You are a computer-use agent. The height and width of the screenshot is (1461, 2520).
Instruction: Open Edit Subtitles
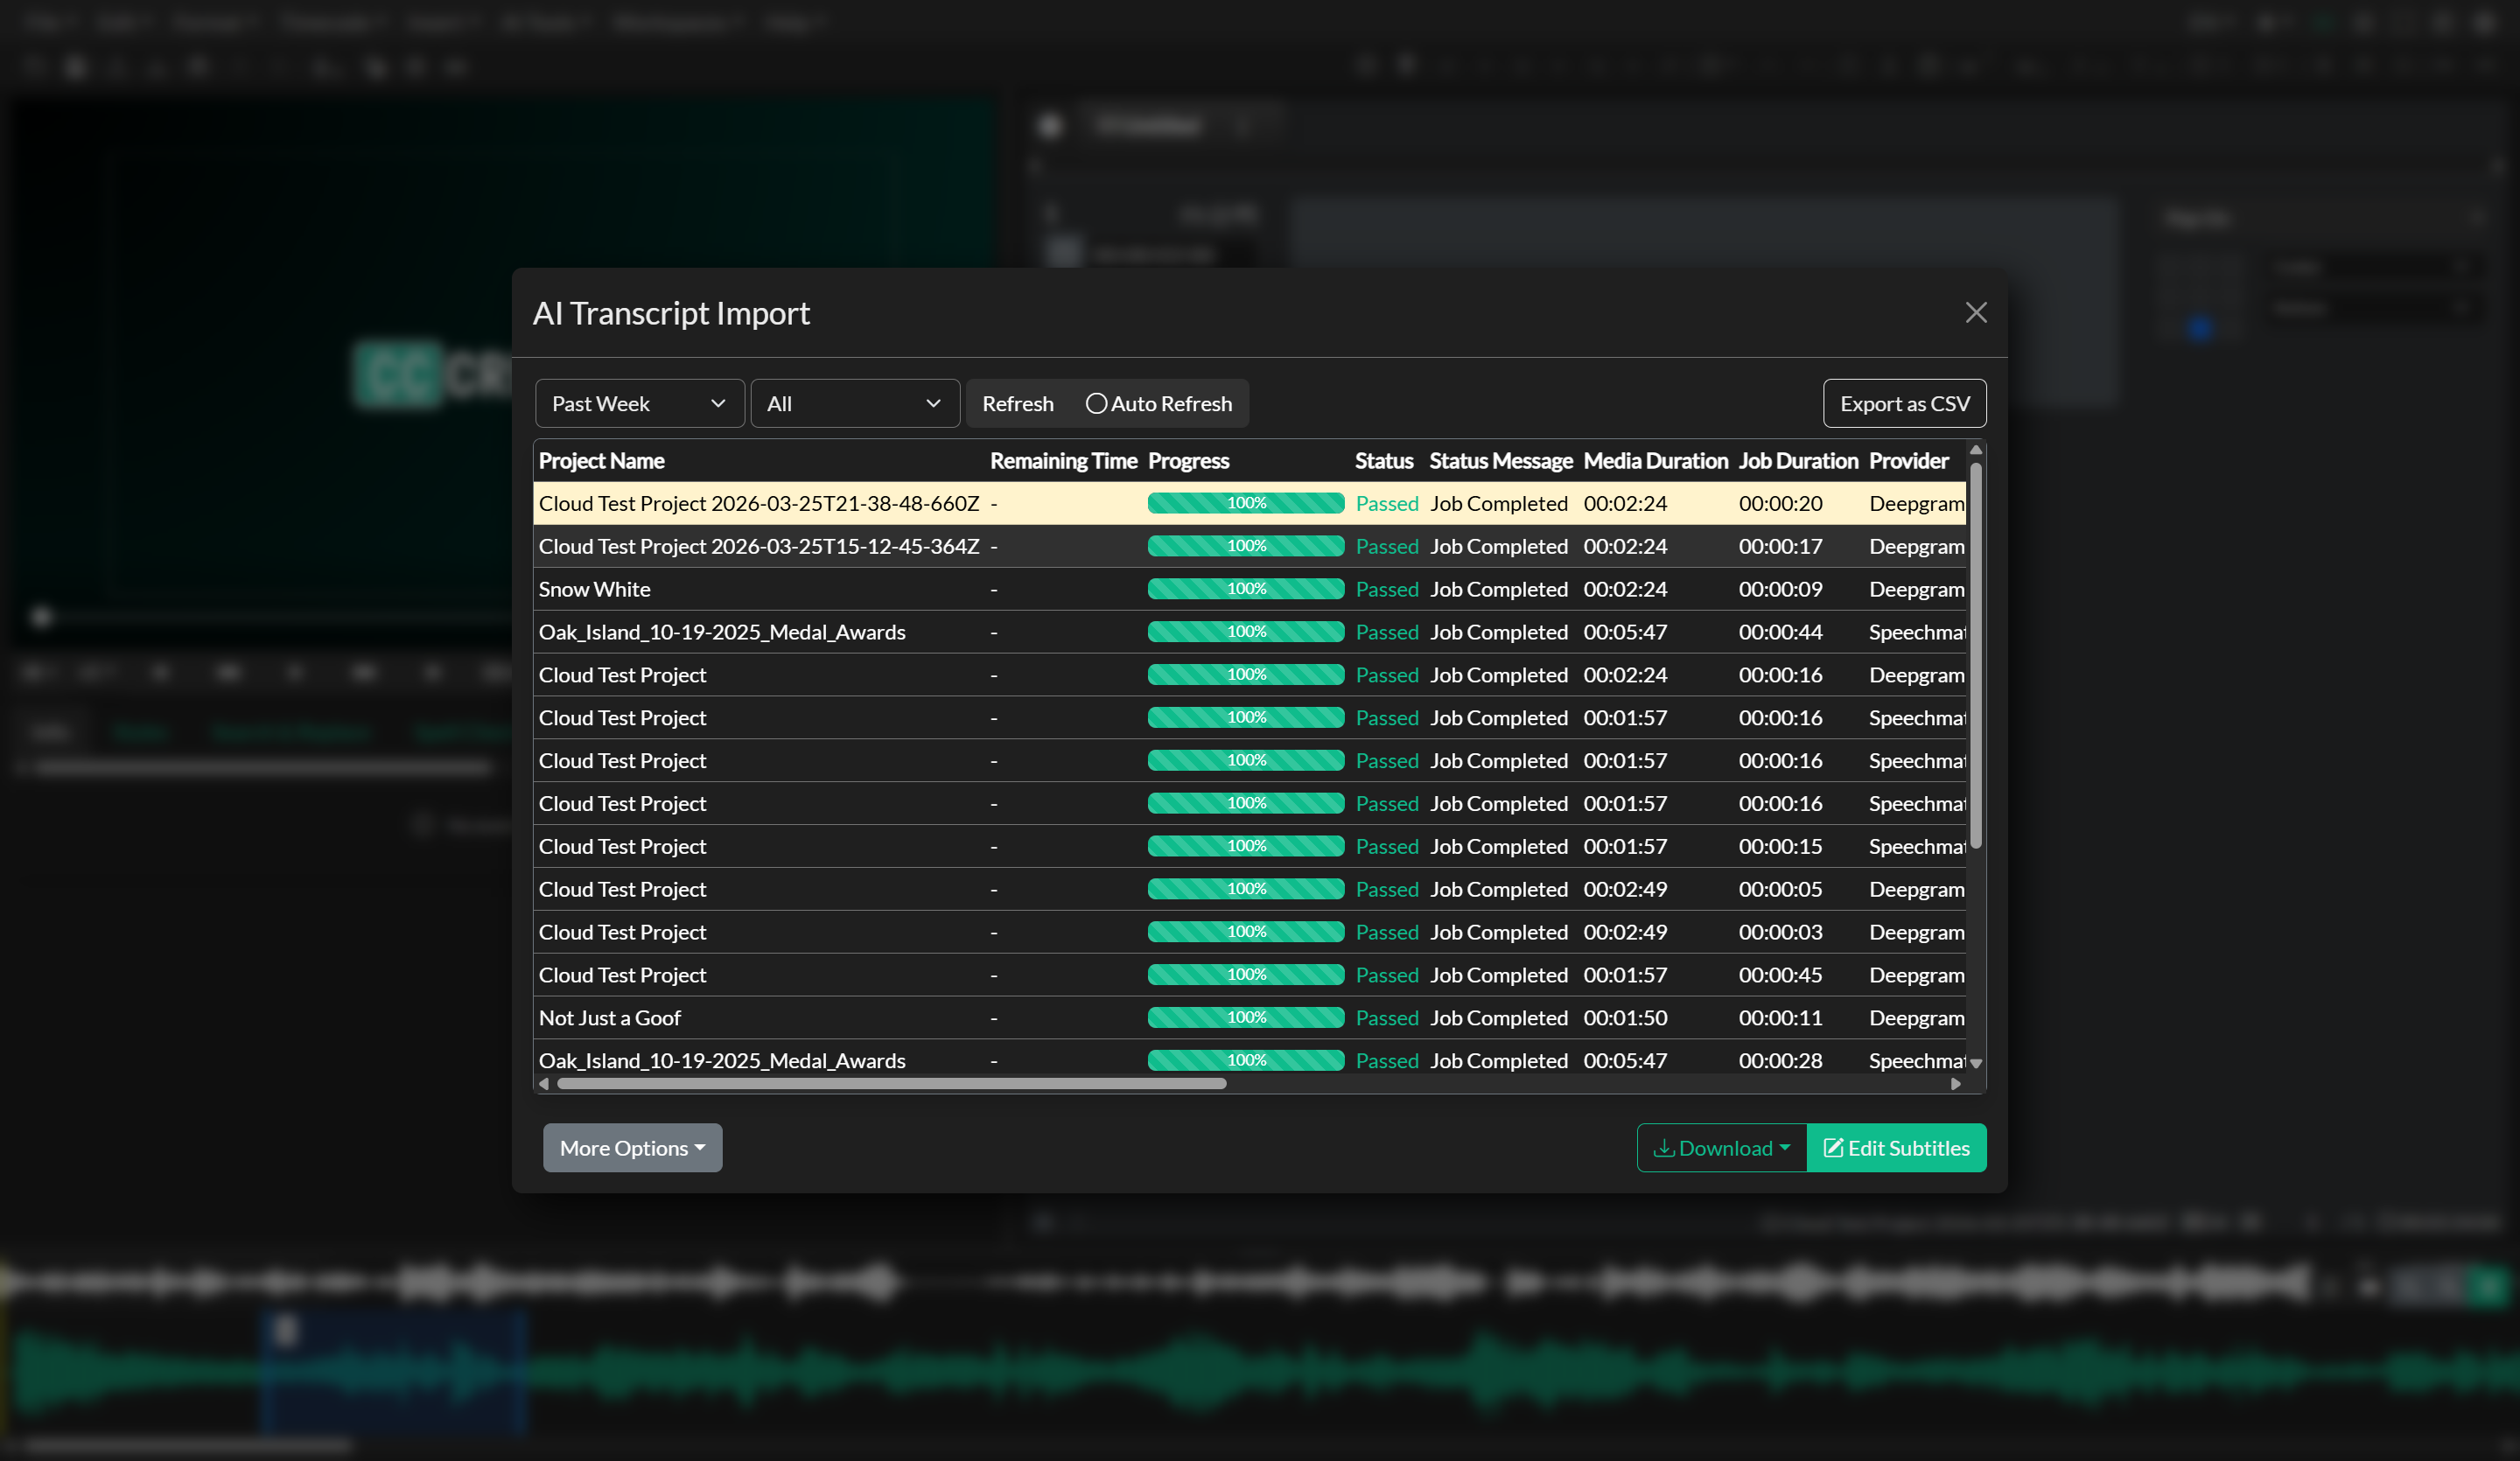(1896, 1147)
